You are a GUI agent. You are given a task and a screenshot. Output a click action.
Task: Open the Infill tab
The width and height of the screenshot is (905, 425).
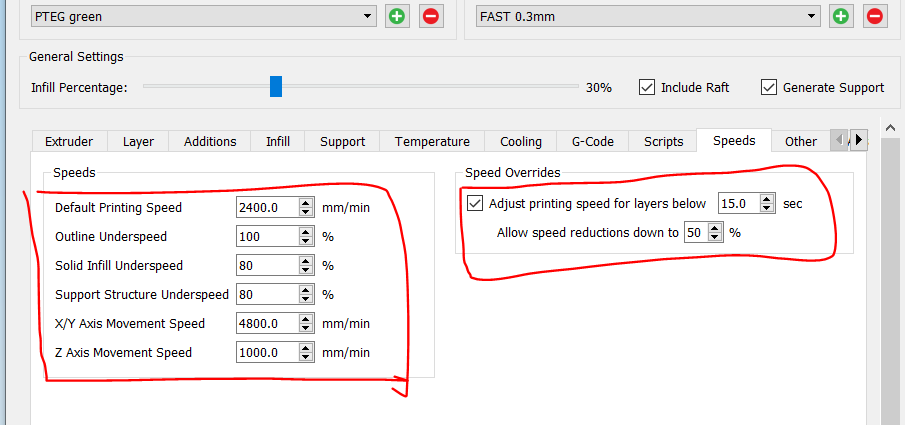tap(277, 142)
